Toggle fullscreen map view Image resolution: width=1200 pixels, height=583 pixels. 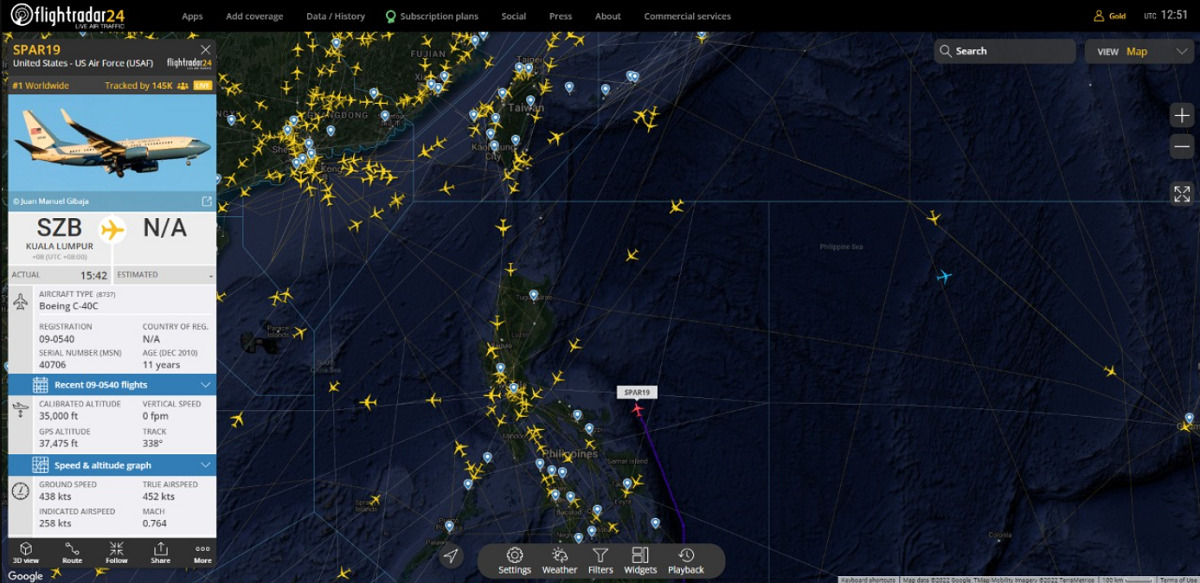[1182, 194]
